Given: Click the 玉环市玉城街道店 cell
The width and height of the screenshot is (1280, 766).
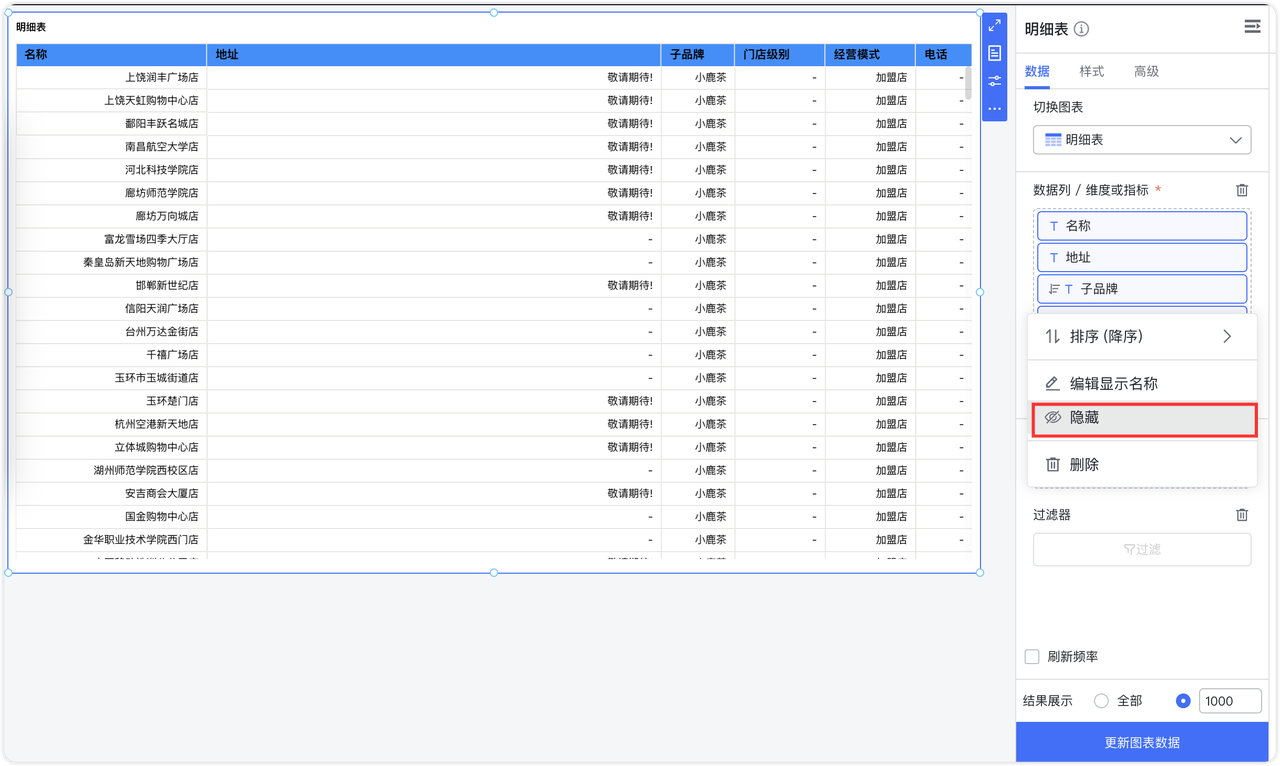Looking at the screenshot, I should 111,378.
